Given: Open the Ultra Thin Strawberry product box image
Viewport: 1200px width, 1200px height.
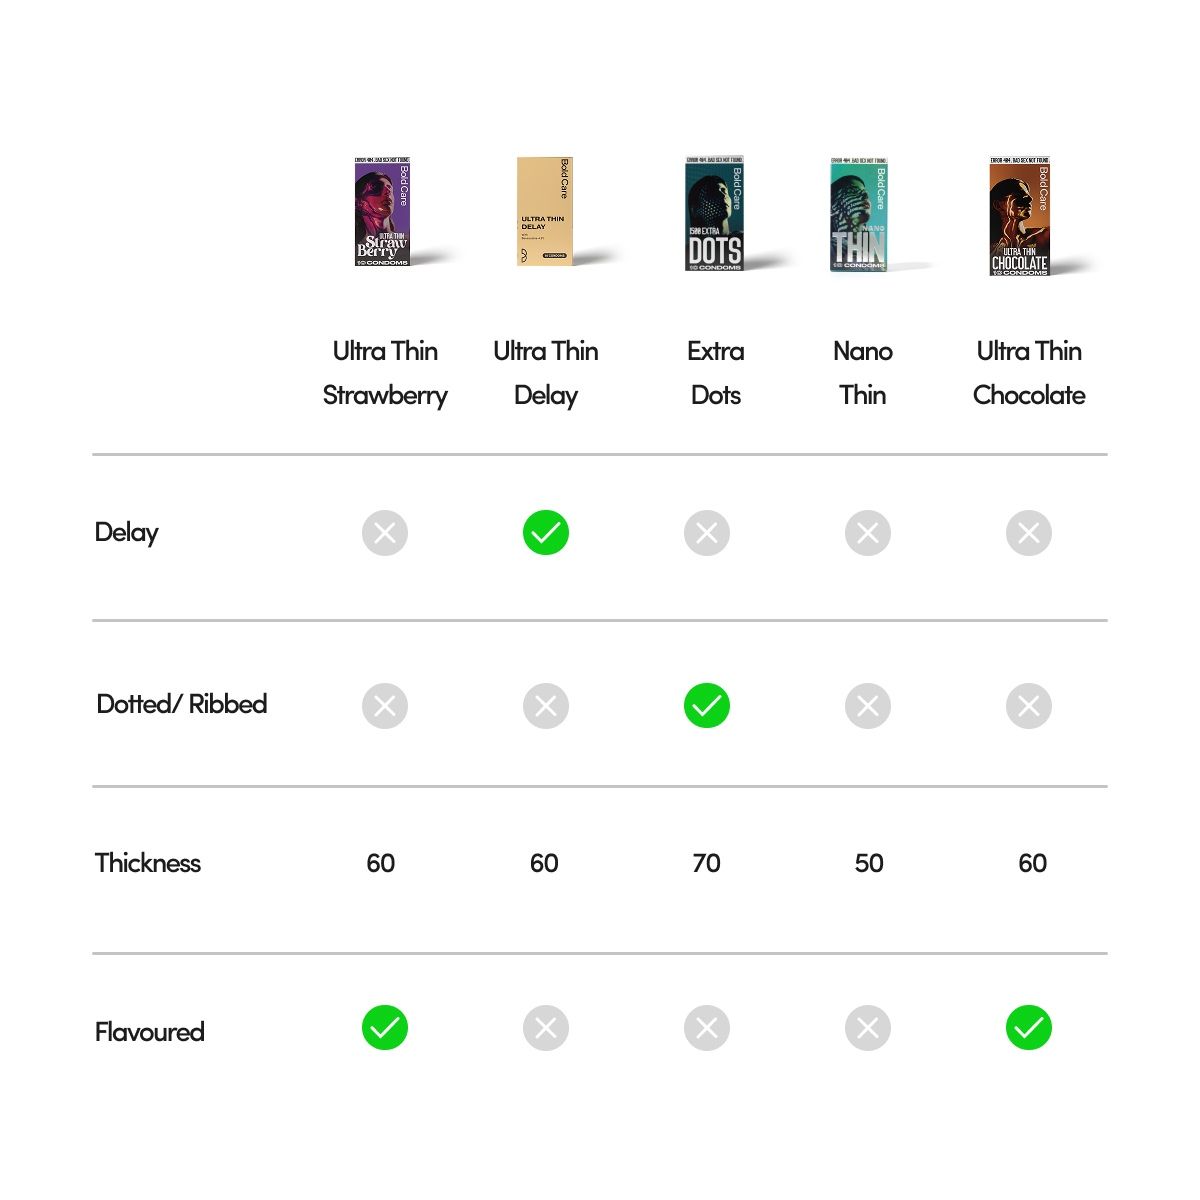Looking at the screenshot, I should point(383,211).
